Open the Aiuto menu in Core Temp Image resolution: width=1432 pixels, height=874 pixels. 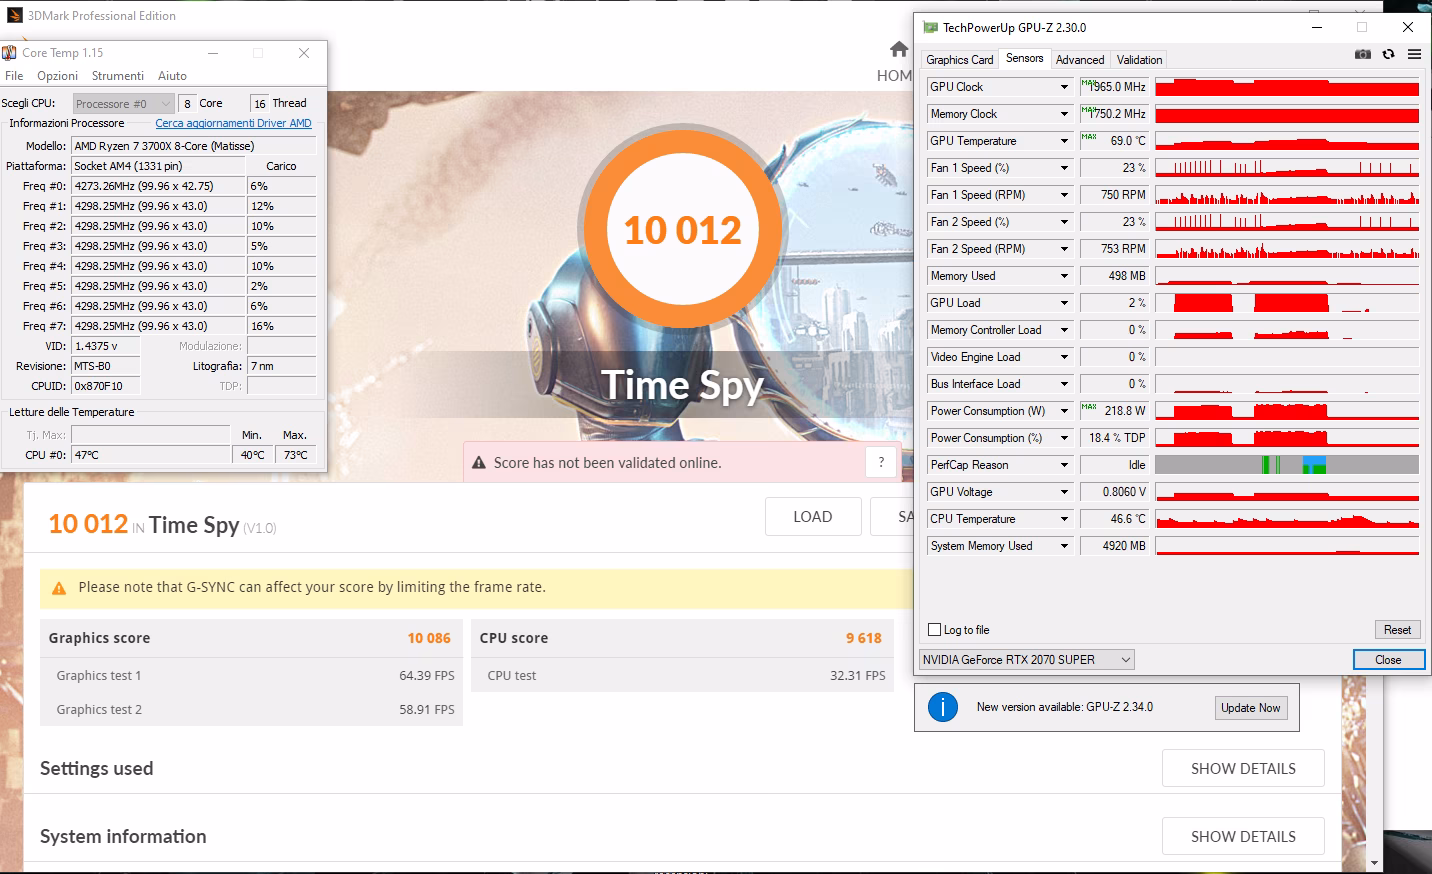coord(172,76)
